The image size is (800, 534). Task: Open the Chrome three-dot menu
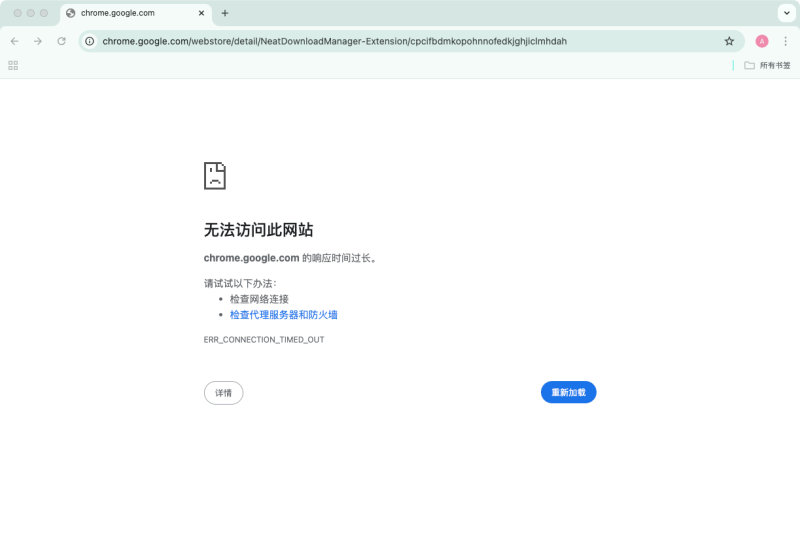(785, 41)
